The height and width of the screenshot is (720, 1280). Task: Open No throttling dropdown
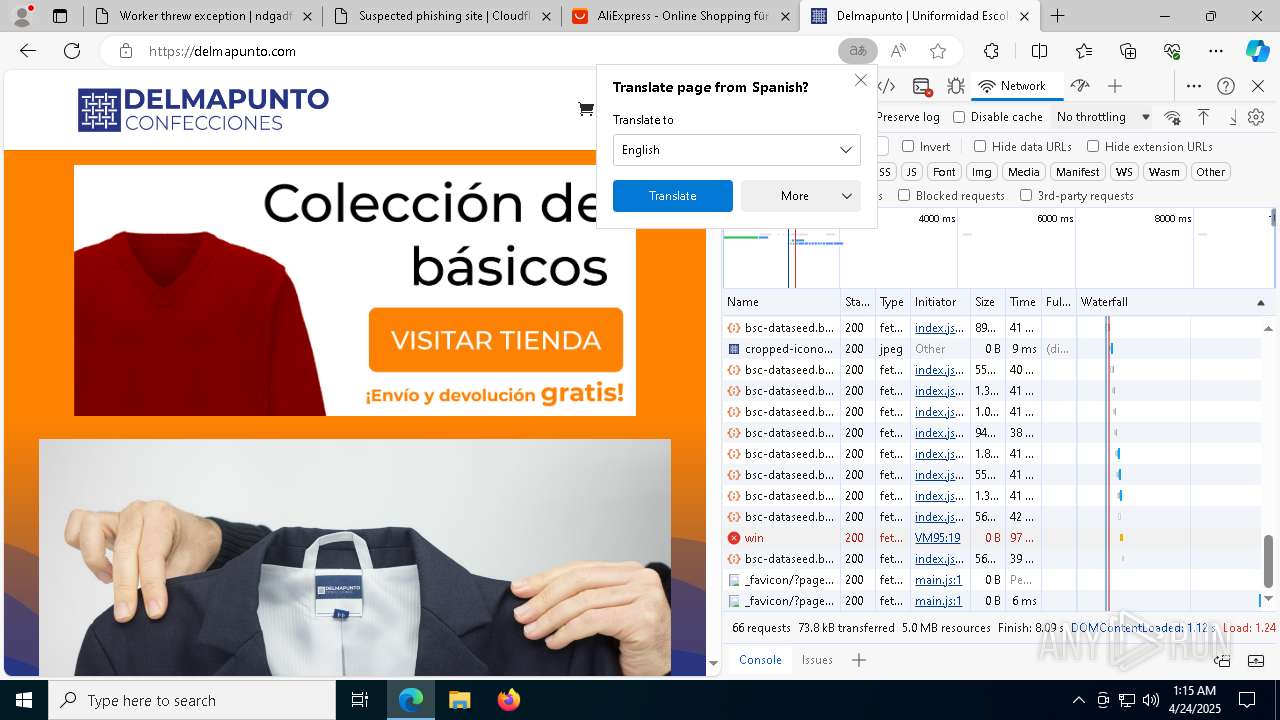click(x=1103, y=117)
